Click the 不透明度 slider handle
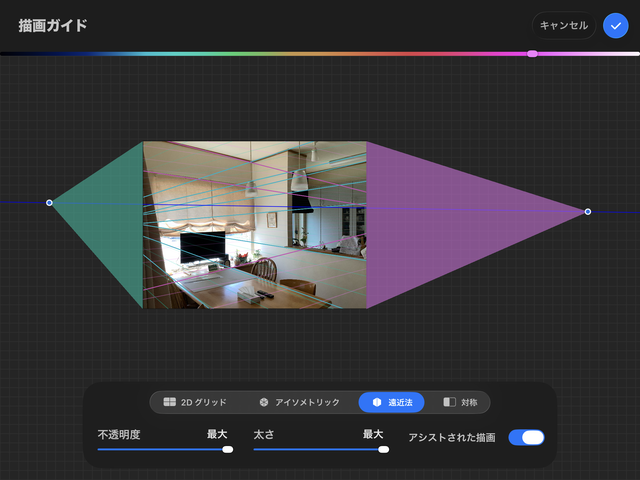640x480 pixels. coord(227,449)
